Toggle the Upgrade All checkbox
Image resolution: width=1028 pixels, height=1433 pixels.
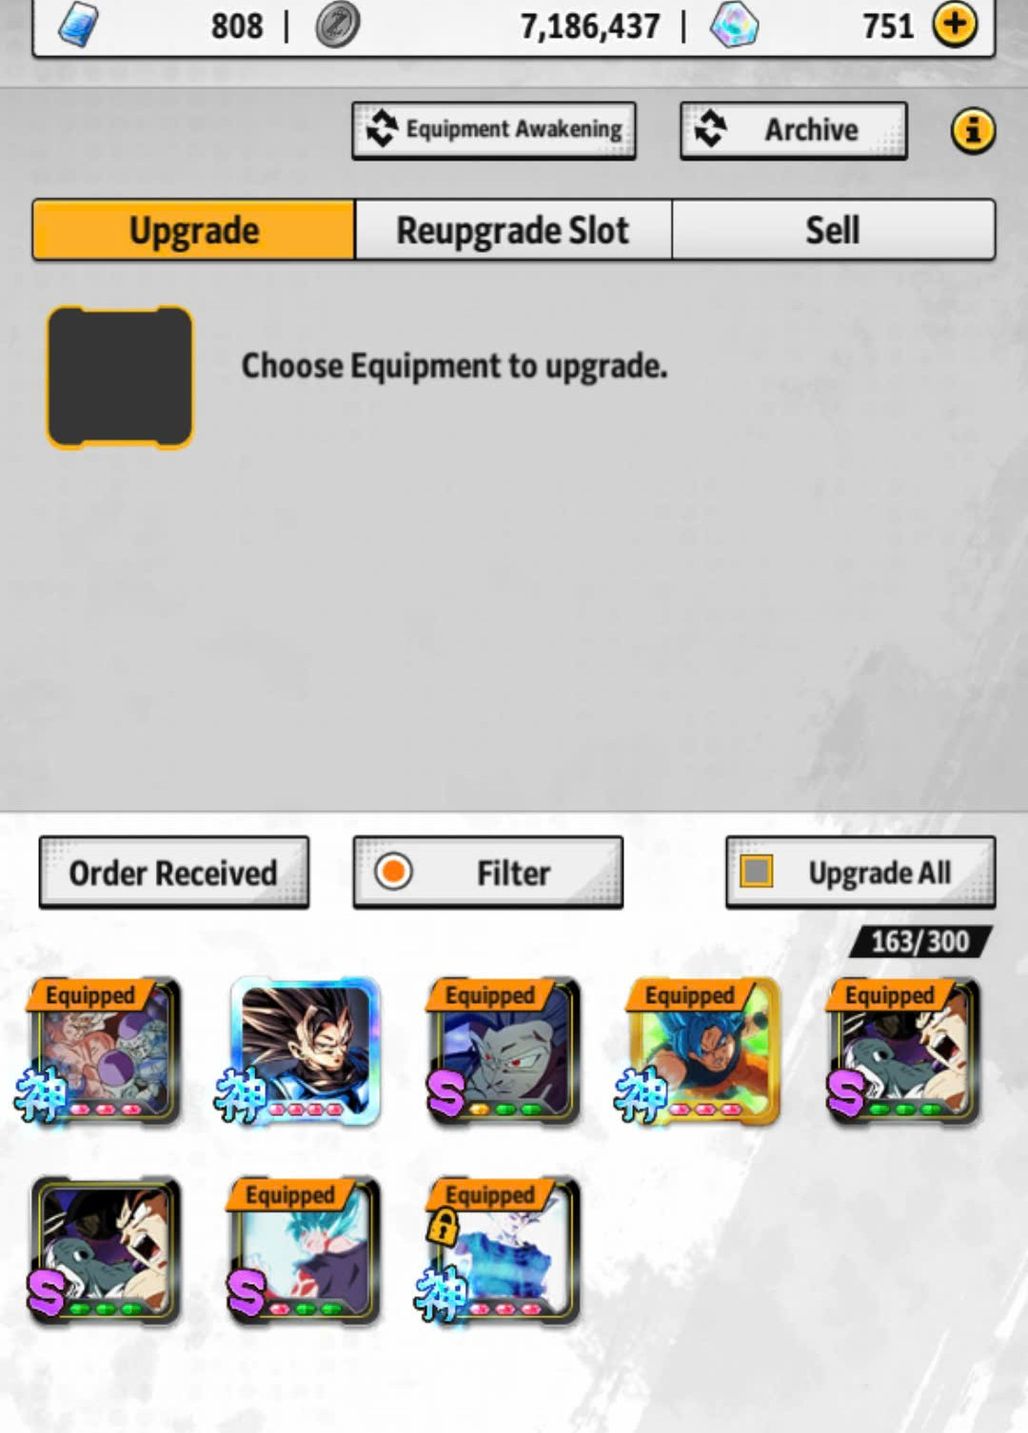756,871
